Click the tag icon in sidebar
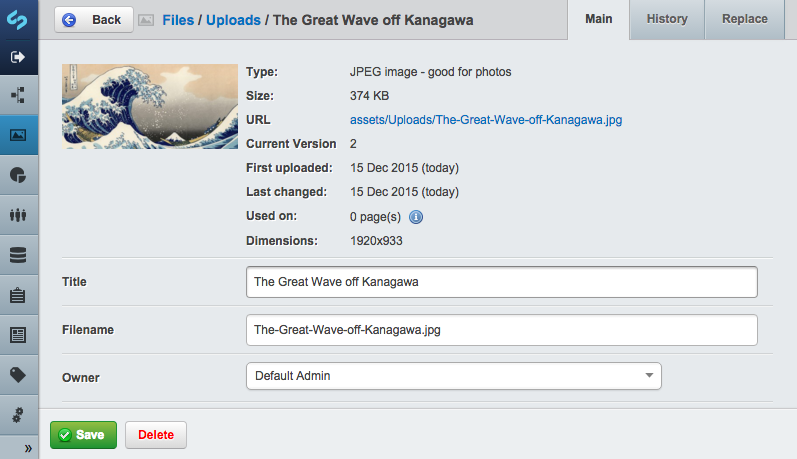Screen dimensions: 797x459 click(18, 375)
